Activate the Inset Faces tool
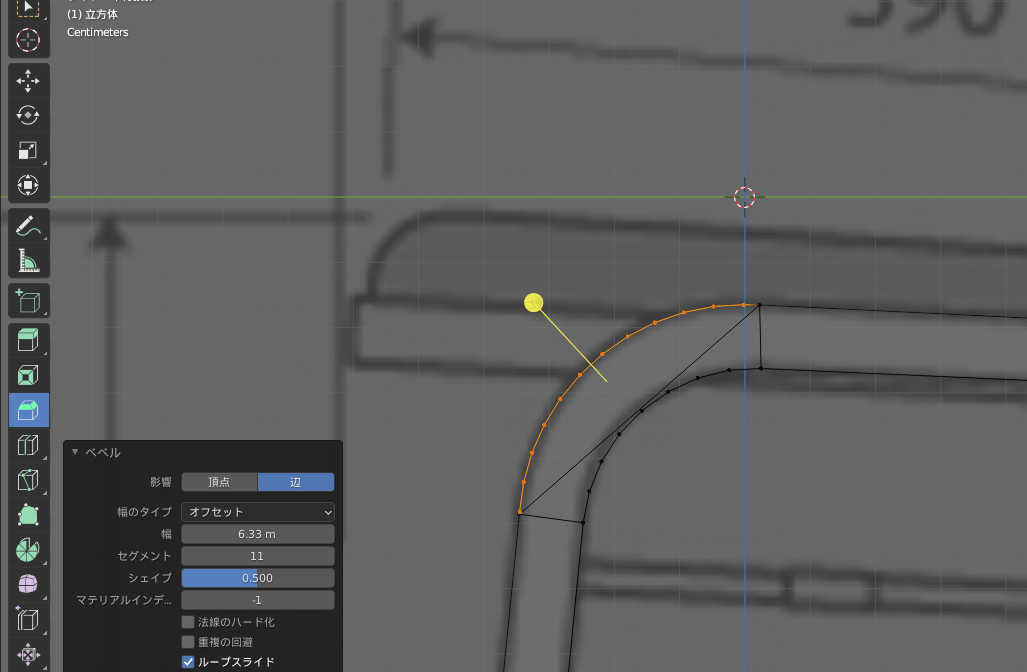The width and height of the screenshot is (1027, 672). (x=28, y=375)
